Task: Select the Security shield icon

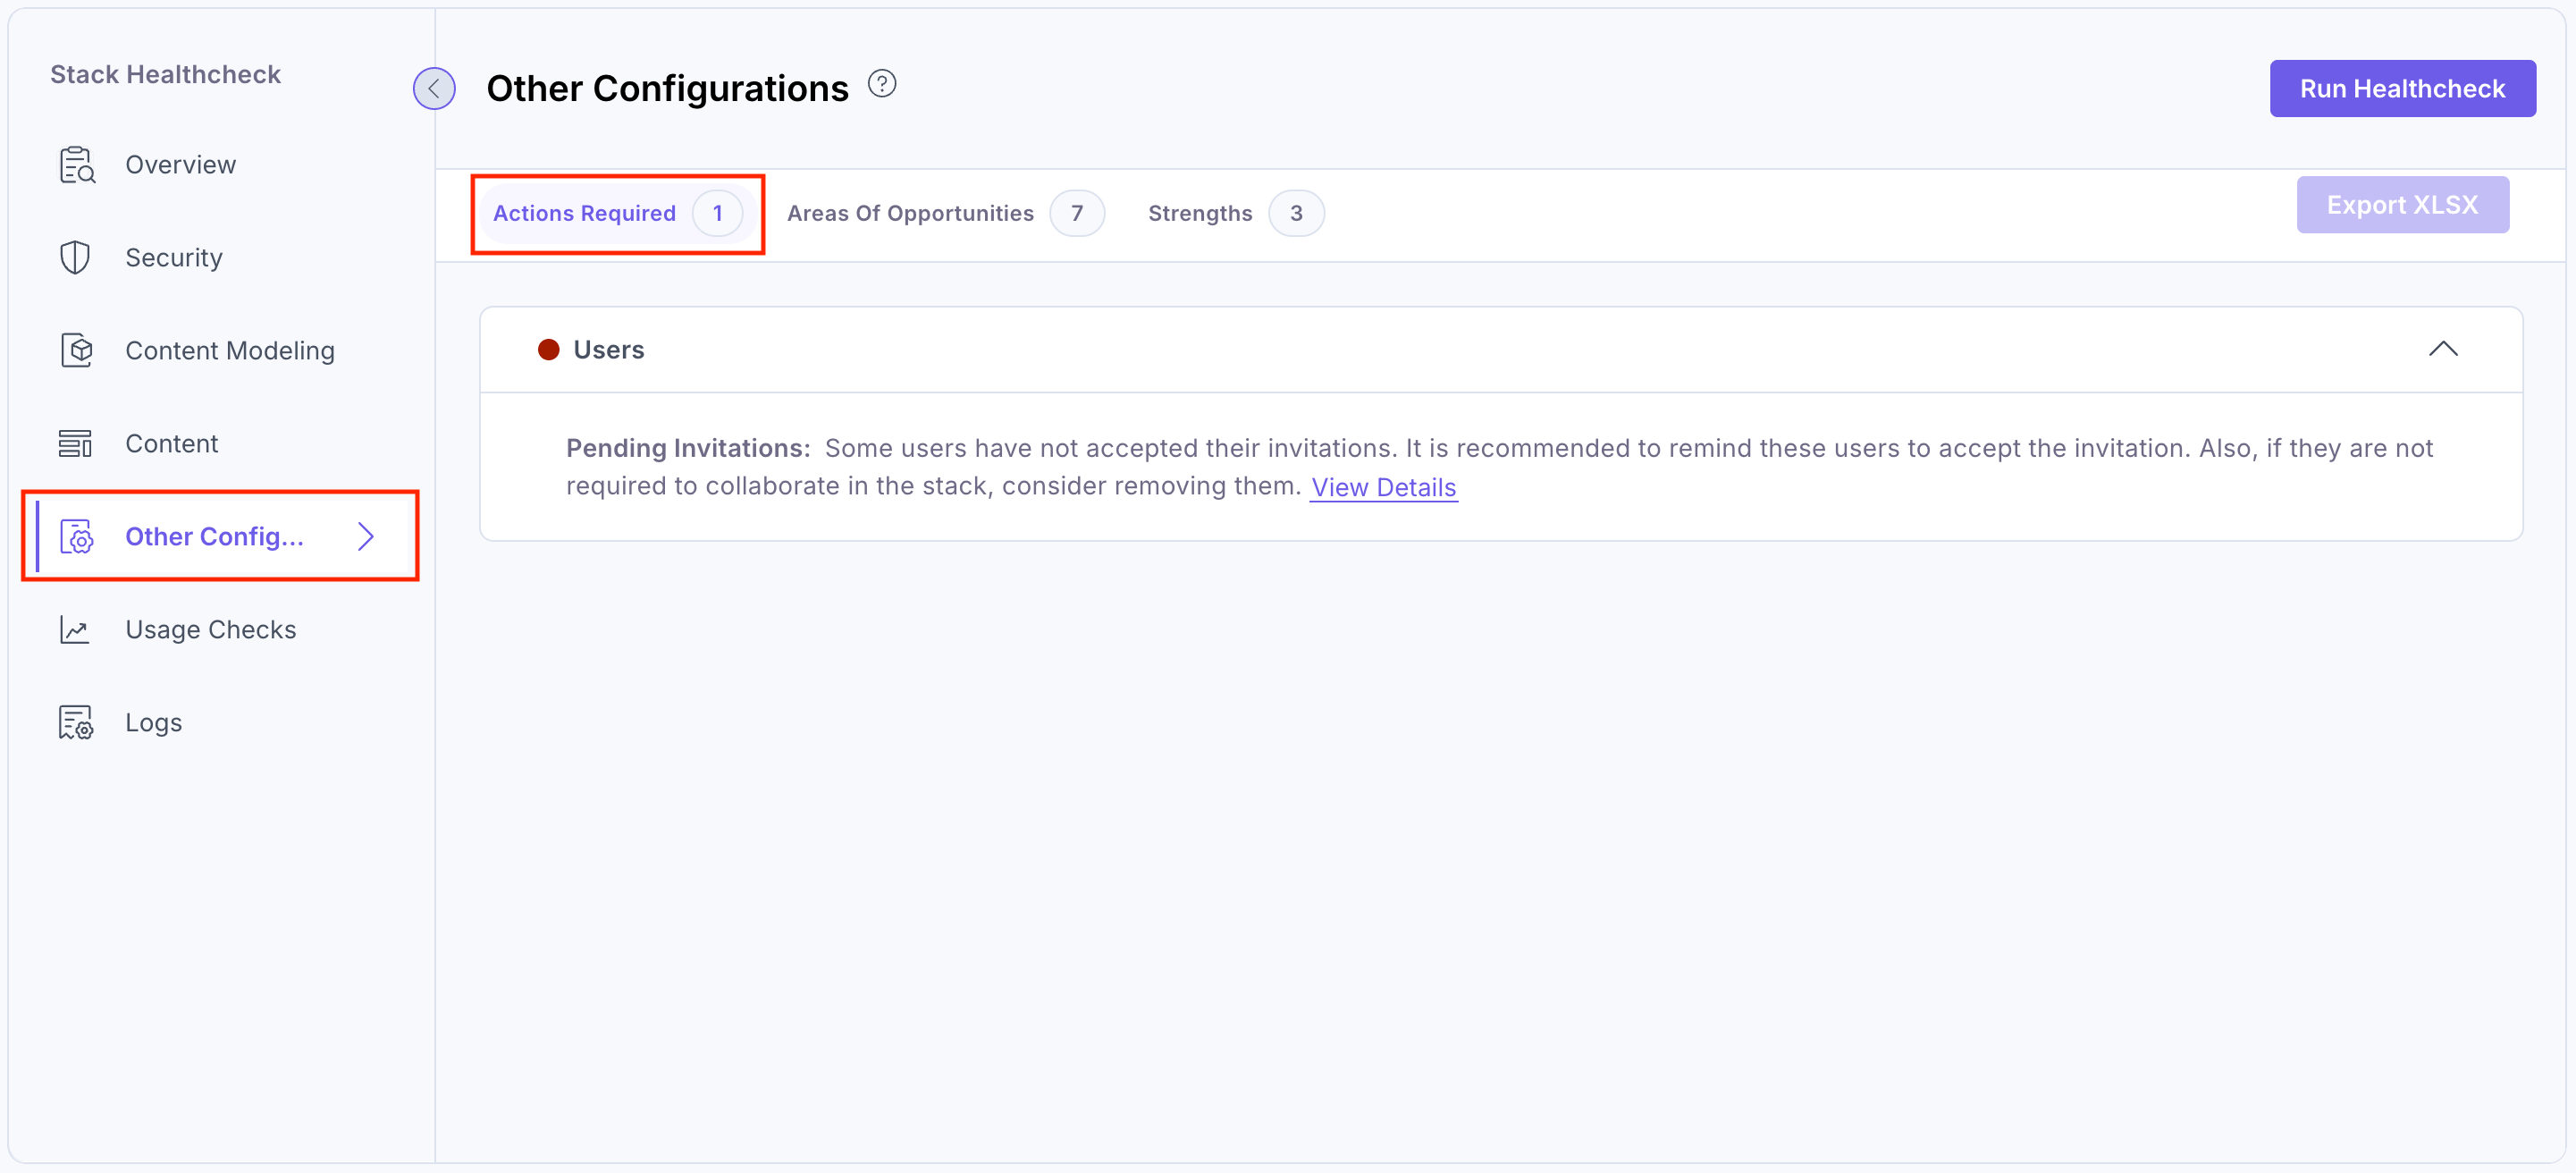Action: [x=76, y=257]
